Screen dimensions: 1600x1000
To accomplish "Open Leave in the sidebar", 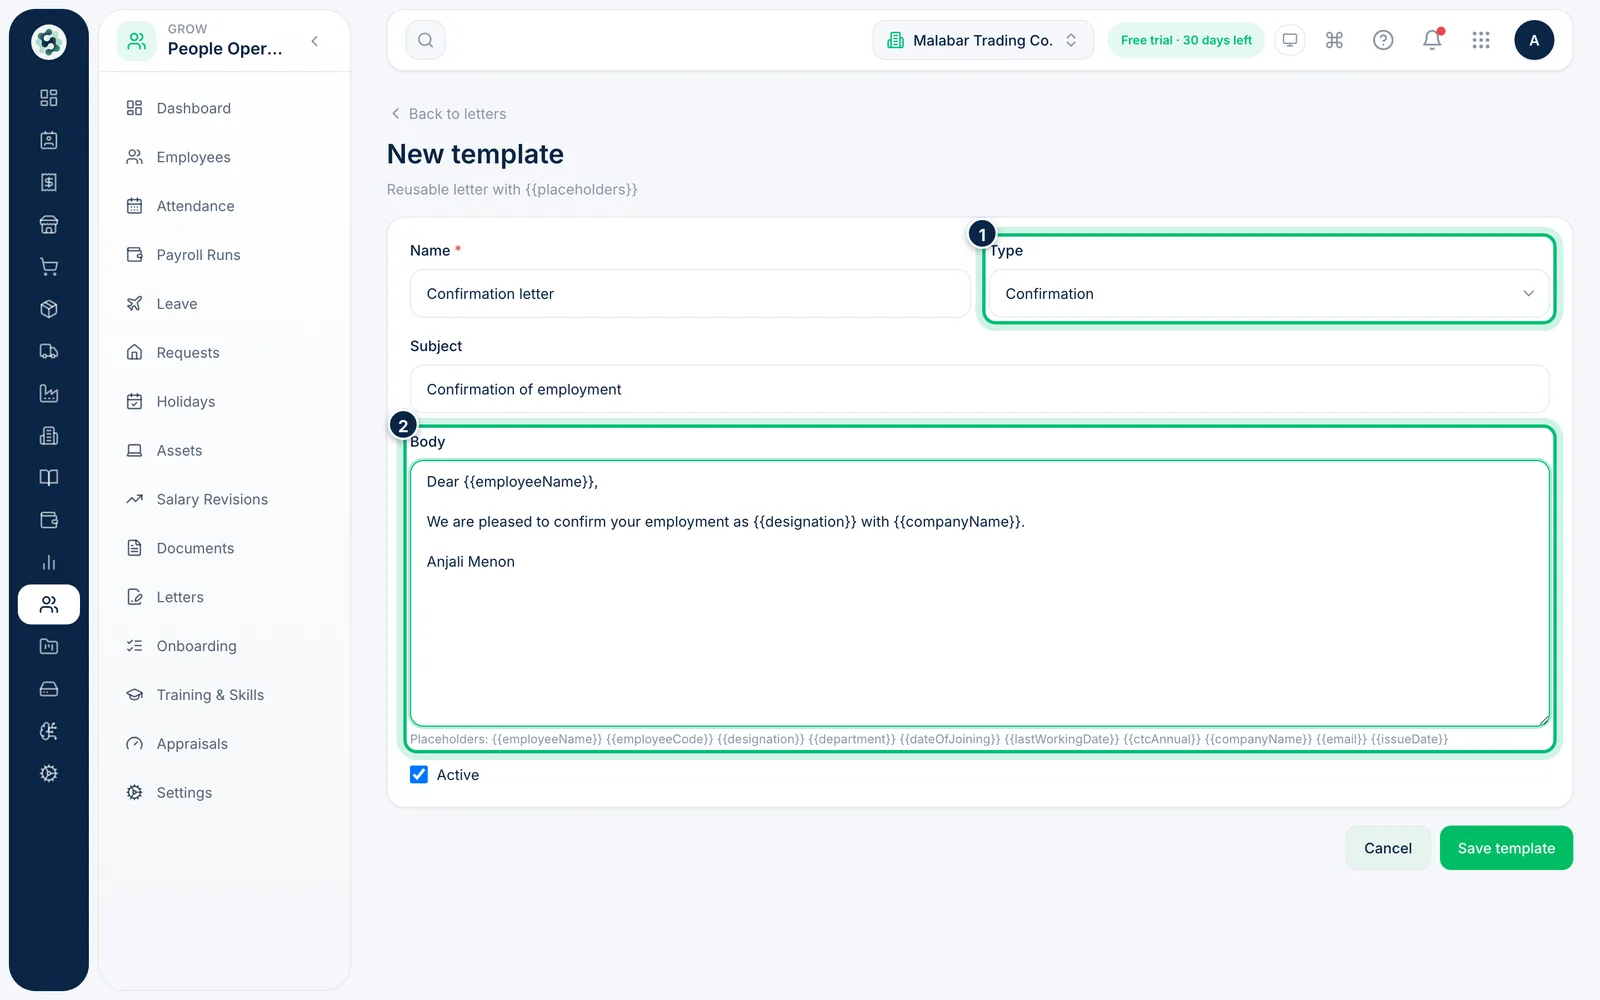I will (x=224, y=304).
